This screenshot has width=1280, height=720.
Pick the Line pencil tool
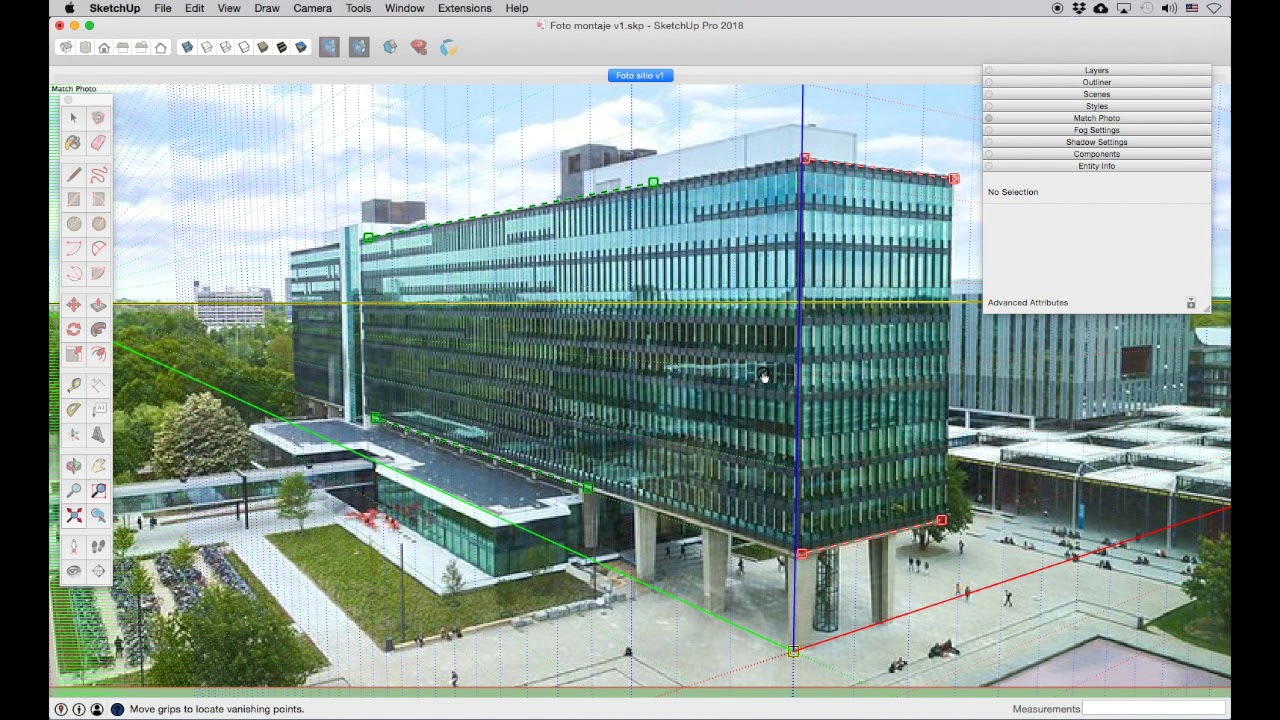coord(73,175)
